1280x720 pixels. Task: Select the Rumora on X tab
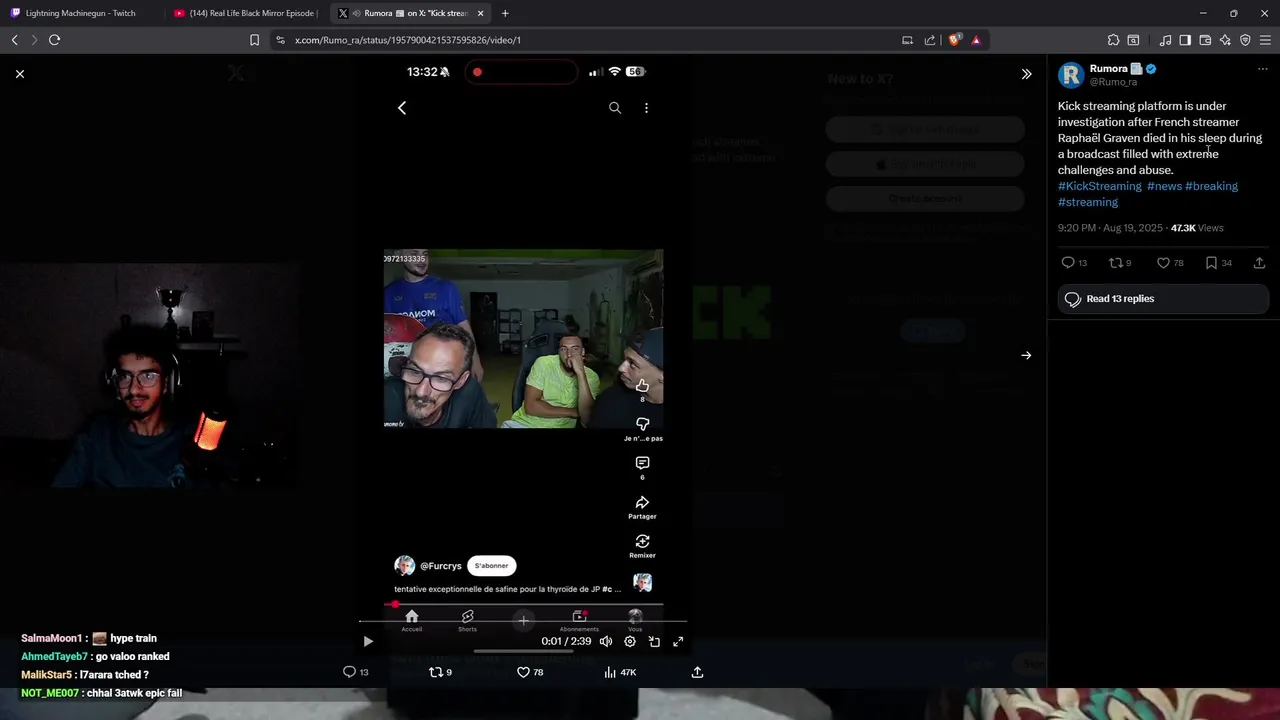tap(410, 13)
